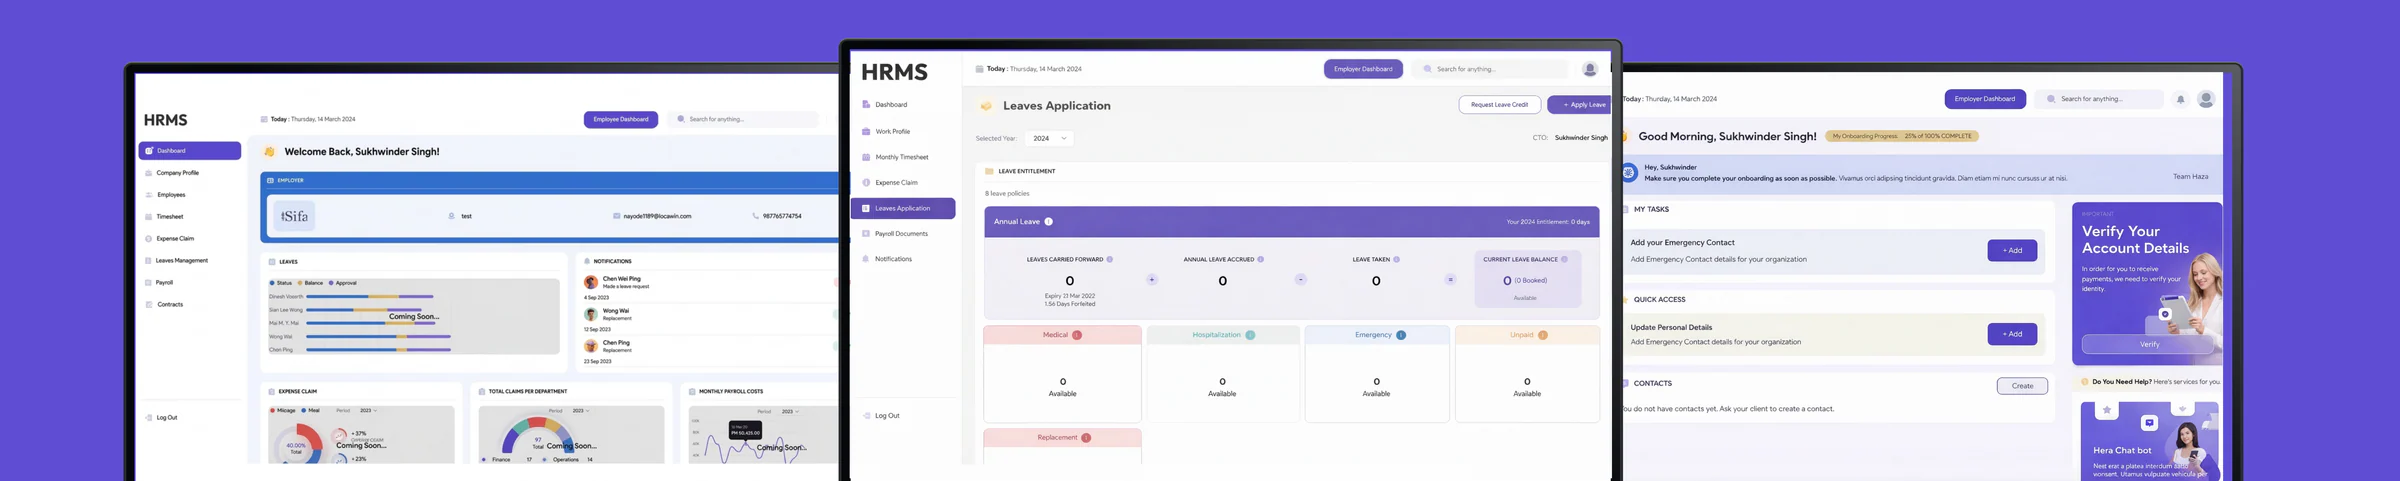The height and width of the screenshot is (481, 2400).
Task: Click search field in left window header
Action: (x=745, y=120)
